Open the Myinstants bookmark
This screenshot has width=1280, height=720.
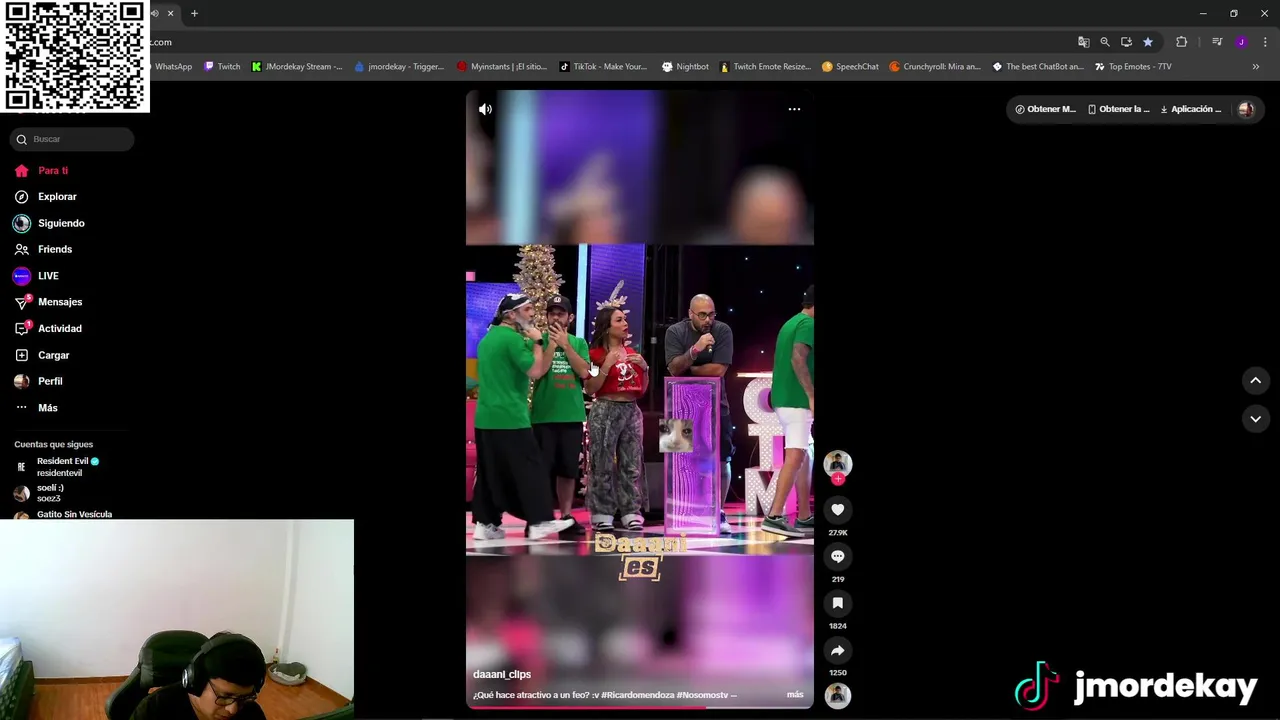click(502, 67)
